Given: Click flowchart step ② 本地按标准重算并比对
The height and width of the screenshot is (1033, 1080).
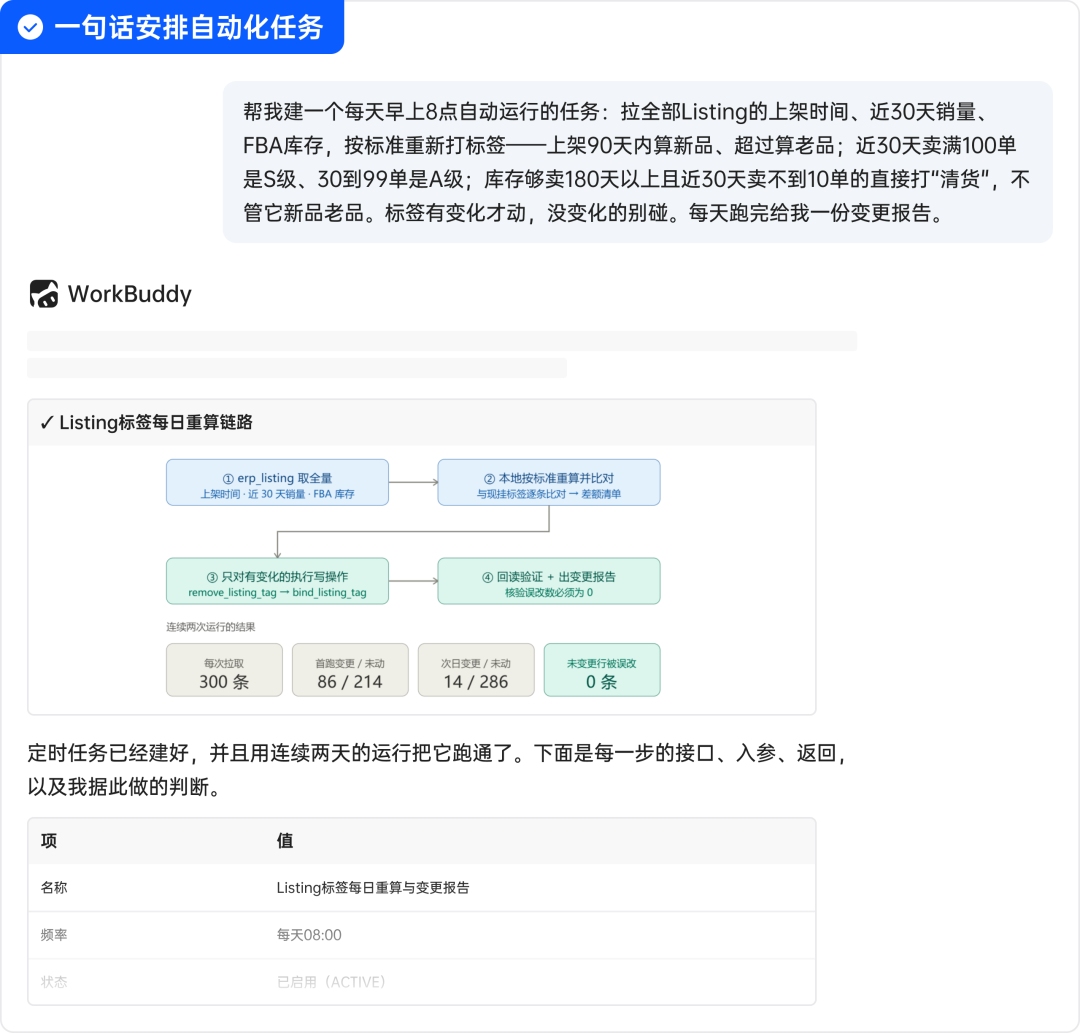Looking at the screenshot, I should (549, 483).
